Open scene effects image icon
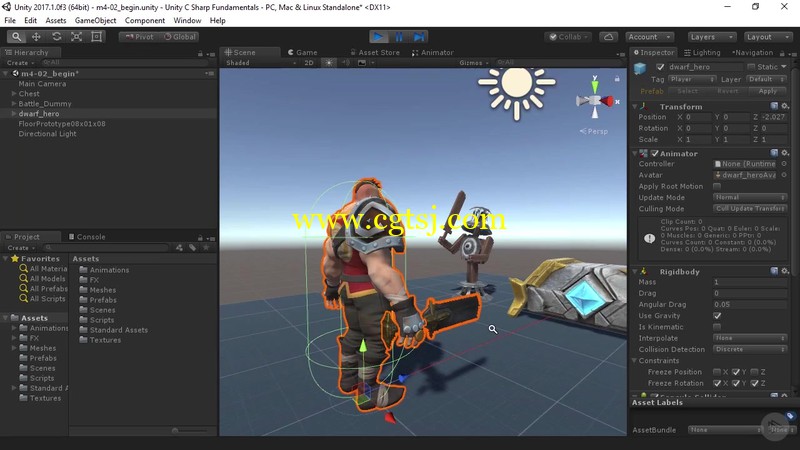The height and width of the screenshot is (450, 800). click(x=362, y=63)
